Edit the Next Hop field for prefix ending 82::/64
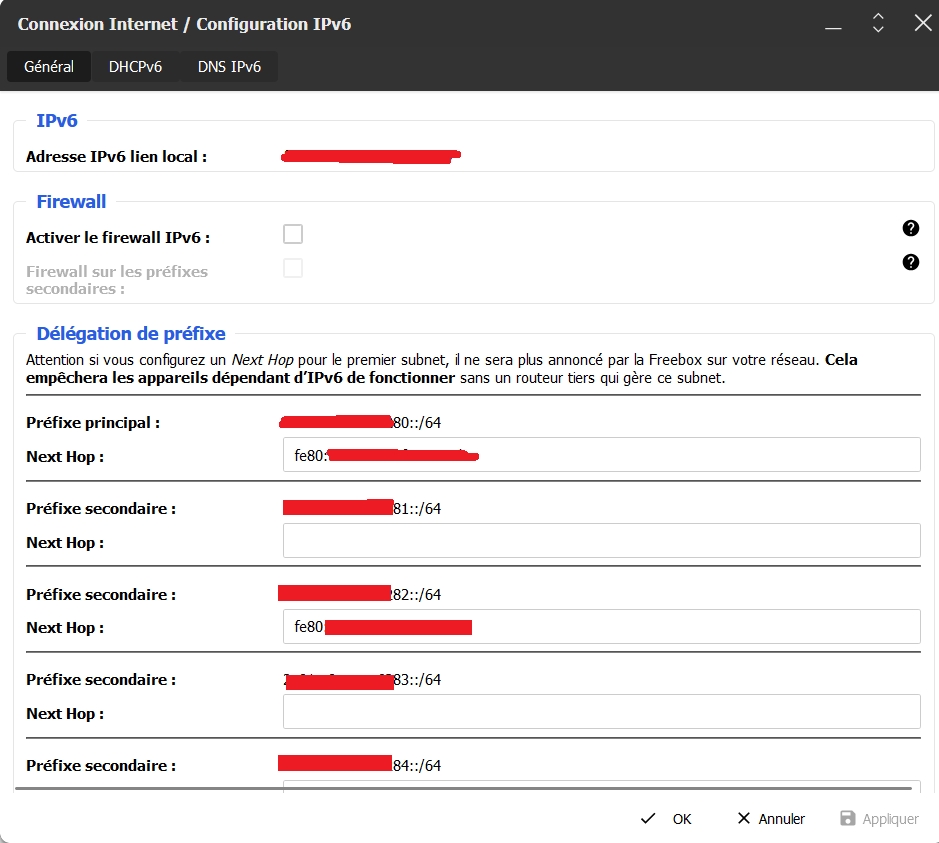 600,627
